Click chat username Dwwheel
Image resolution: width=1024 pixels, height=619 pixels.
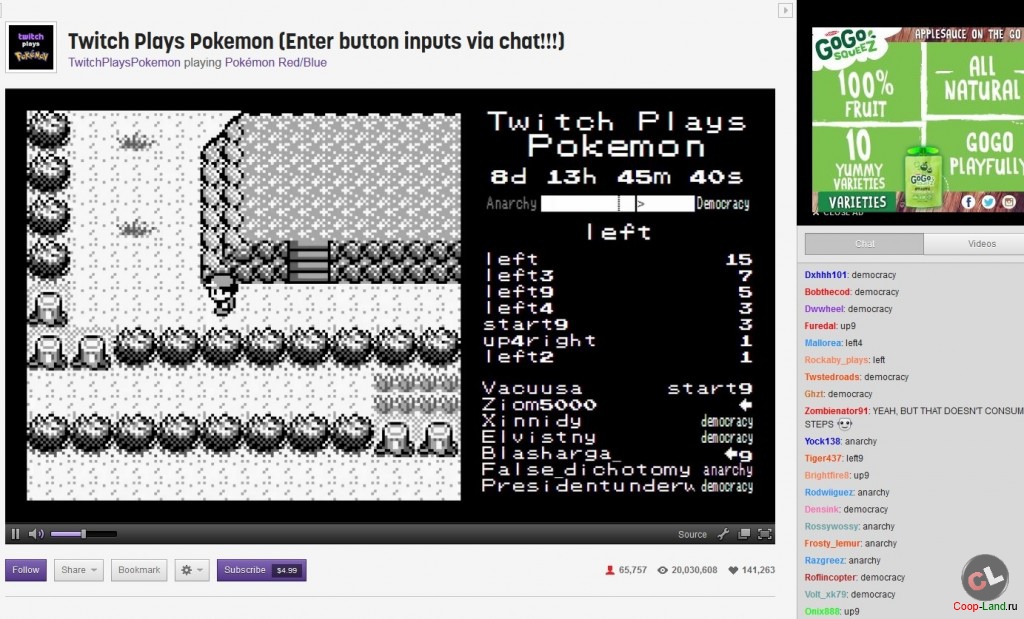(x=824, y=309)
